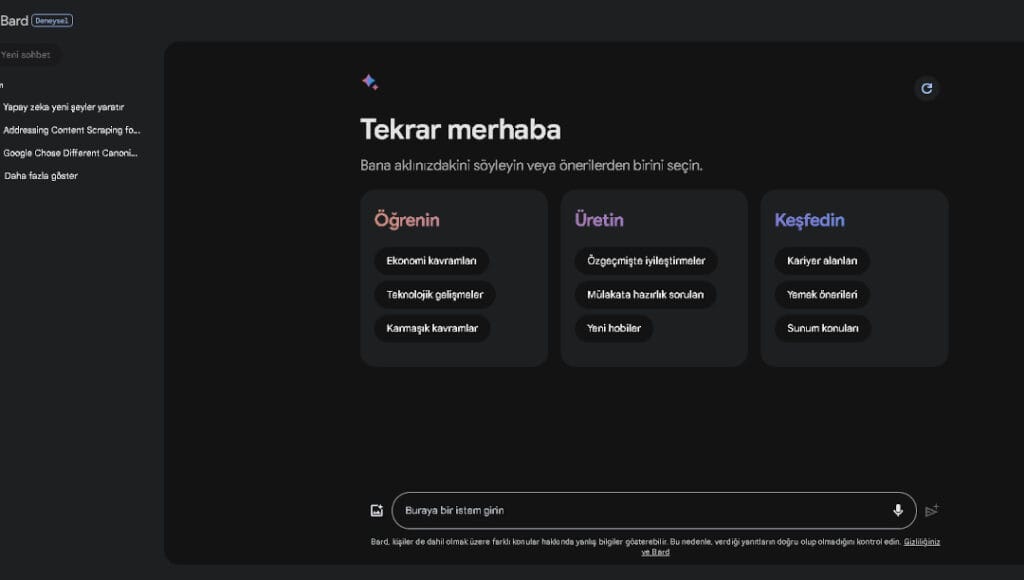Click the send prompt icon
The height and width of the screenshot is (580, 1024).
point(932,510)
